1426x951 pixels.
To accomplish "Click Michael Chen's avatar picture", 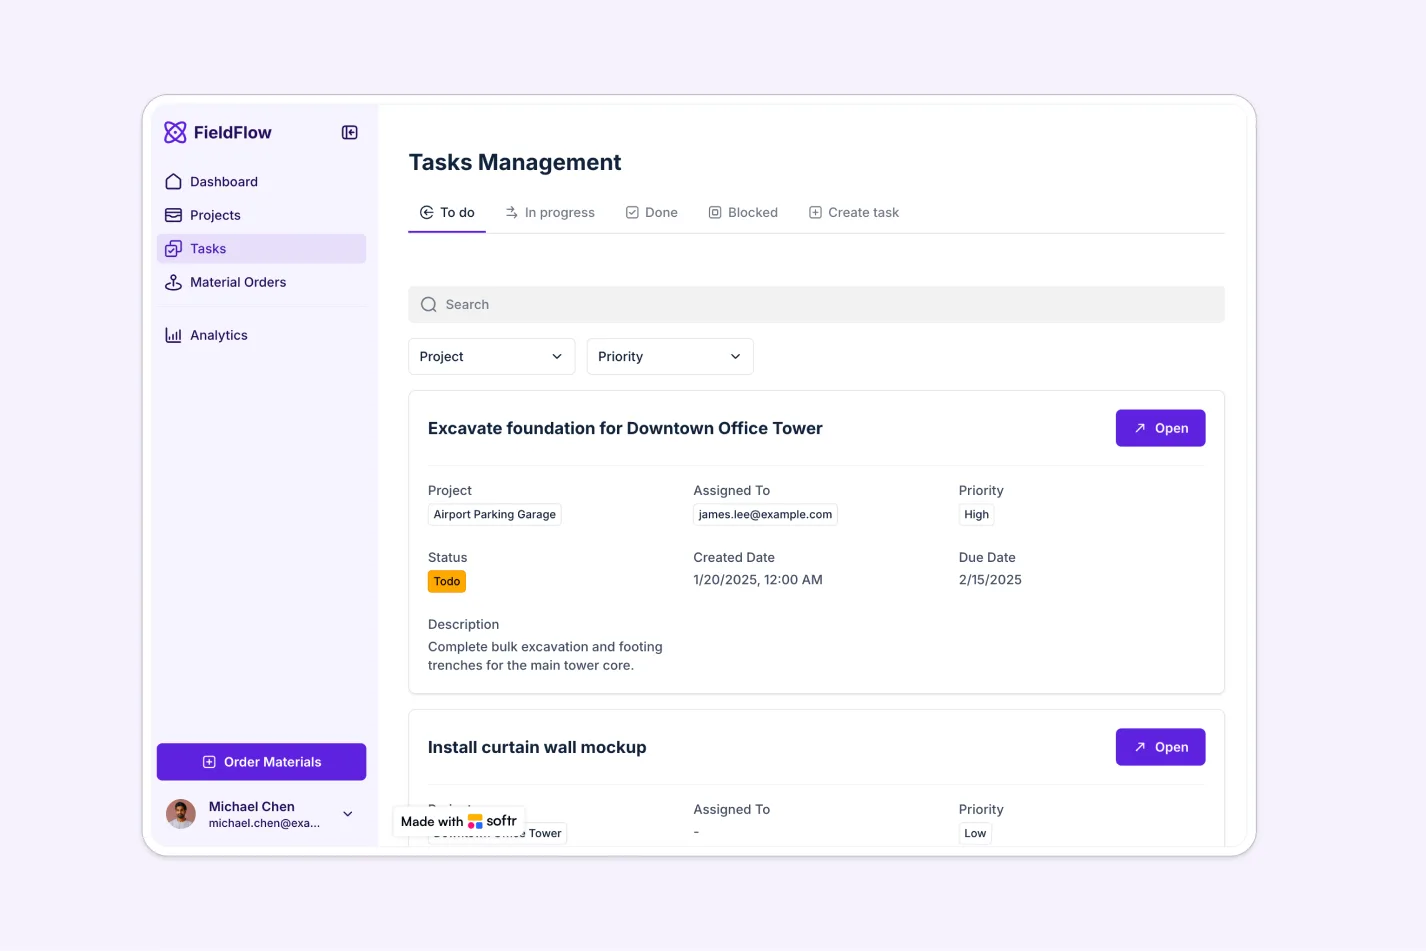I will click(181, 814).
